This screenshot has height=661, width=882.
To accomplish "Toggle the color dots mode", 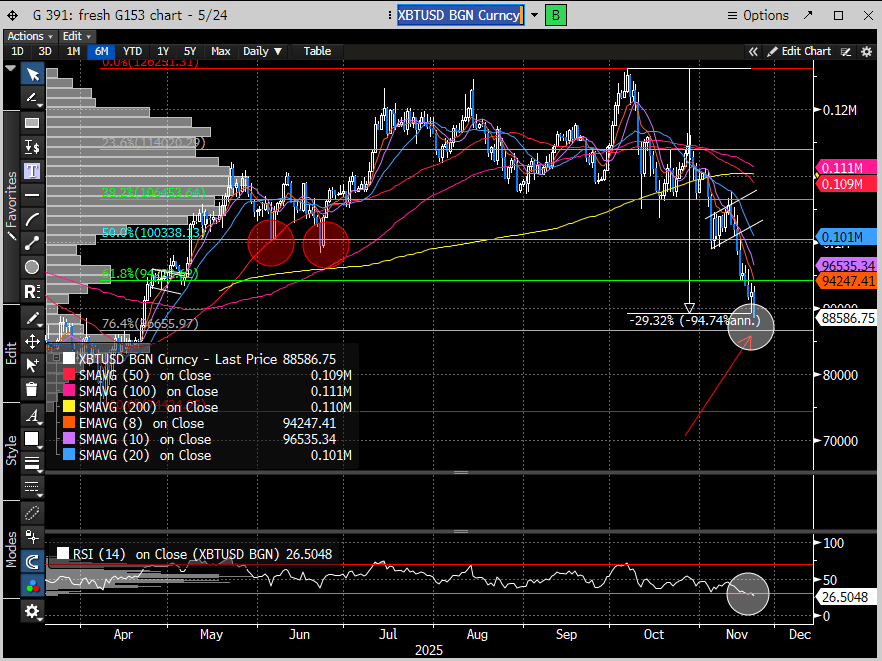I will (32, 586).
